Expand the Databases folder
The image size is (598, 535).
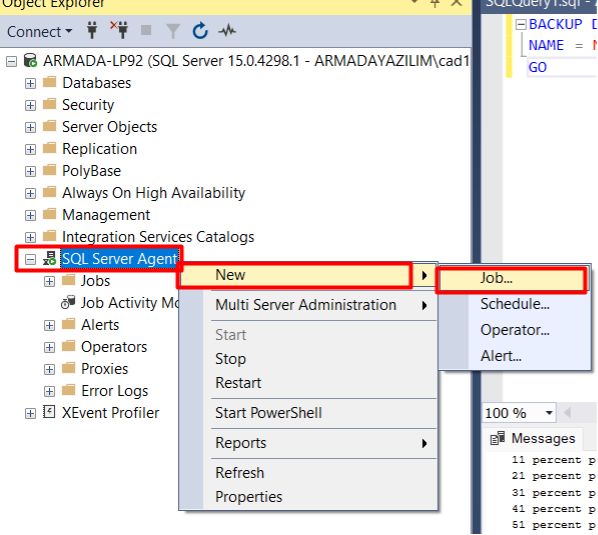(30, 84)
